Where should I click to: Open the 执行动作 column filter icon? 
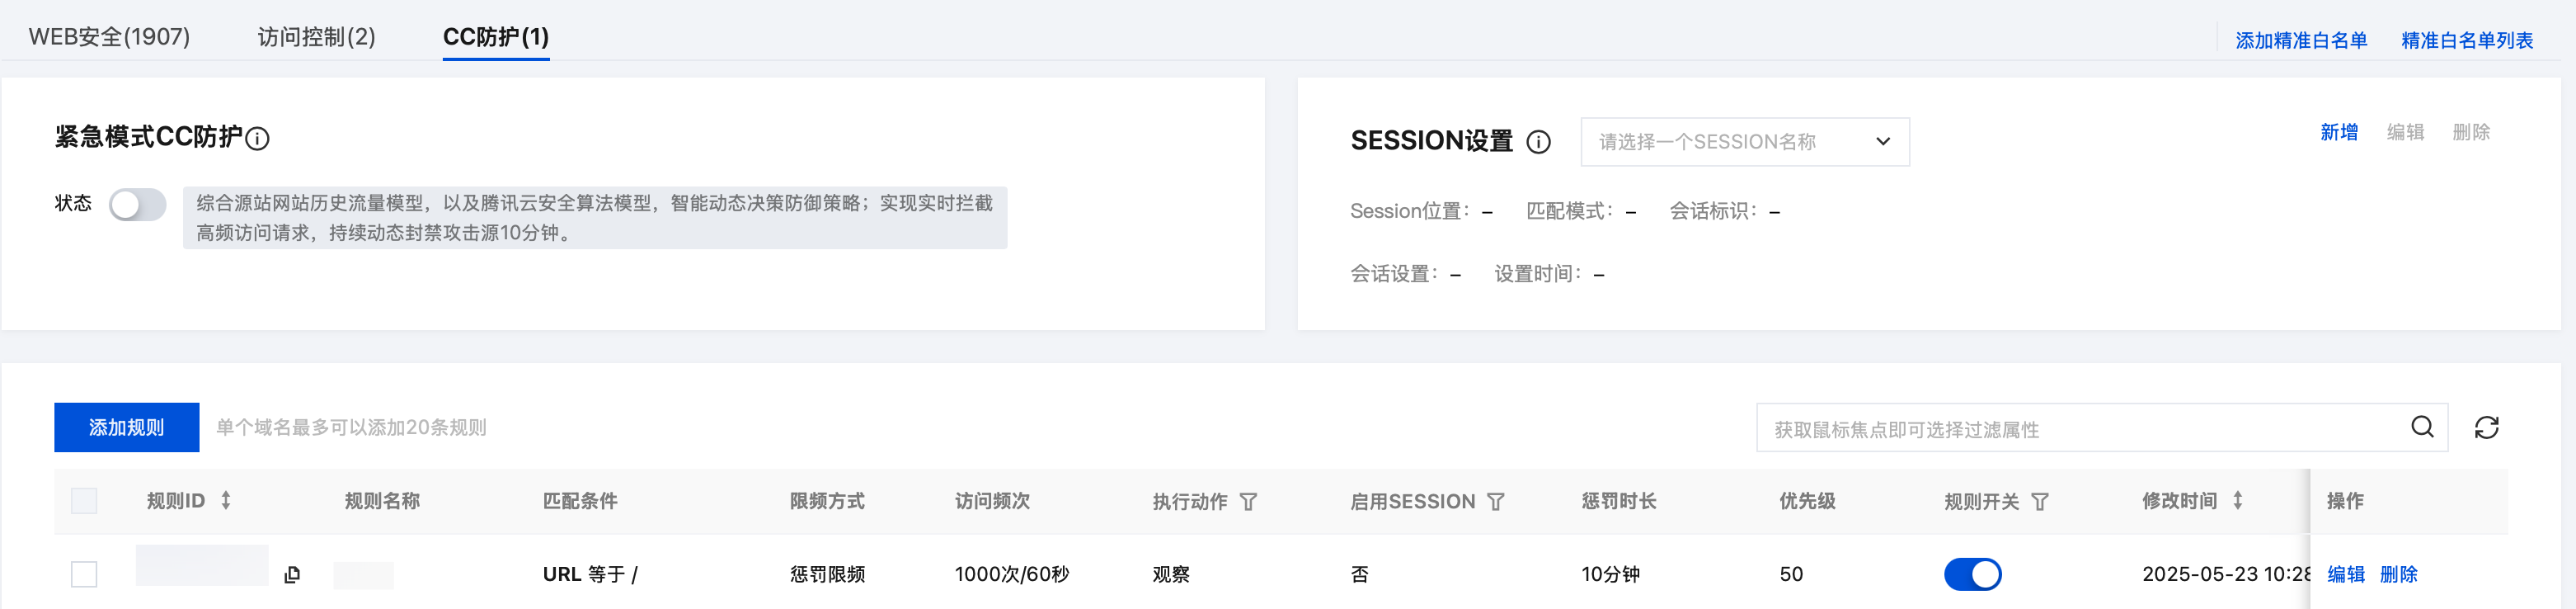(x=1248, y=502)
